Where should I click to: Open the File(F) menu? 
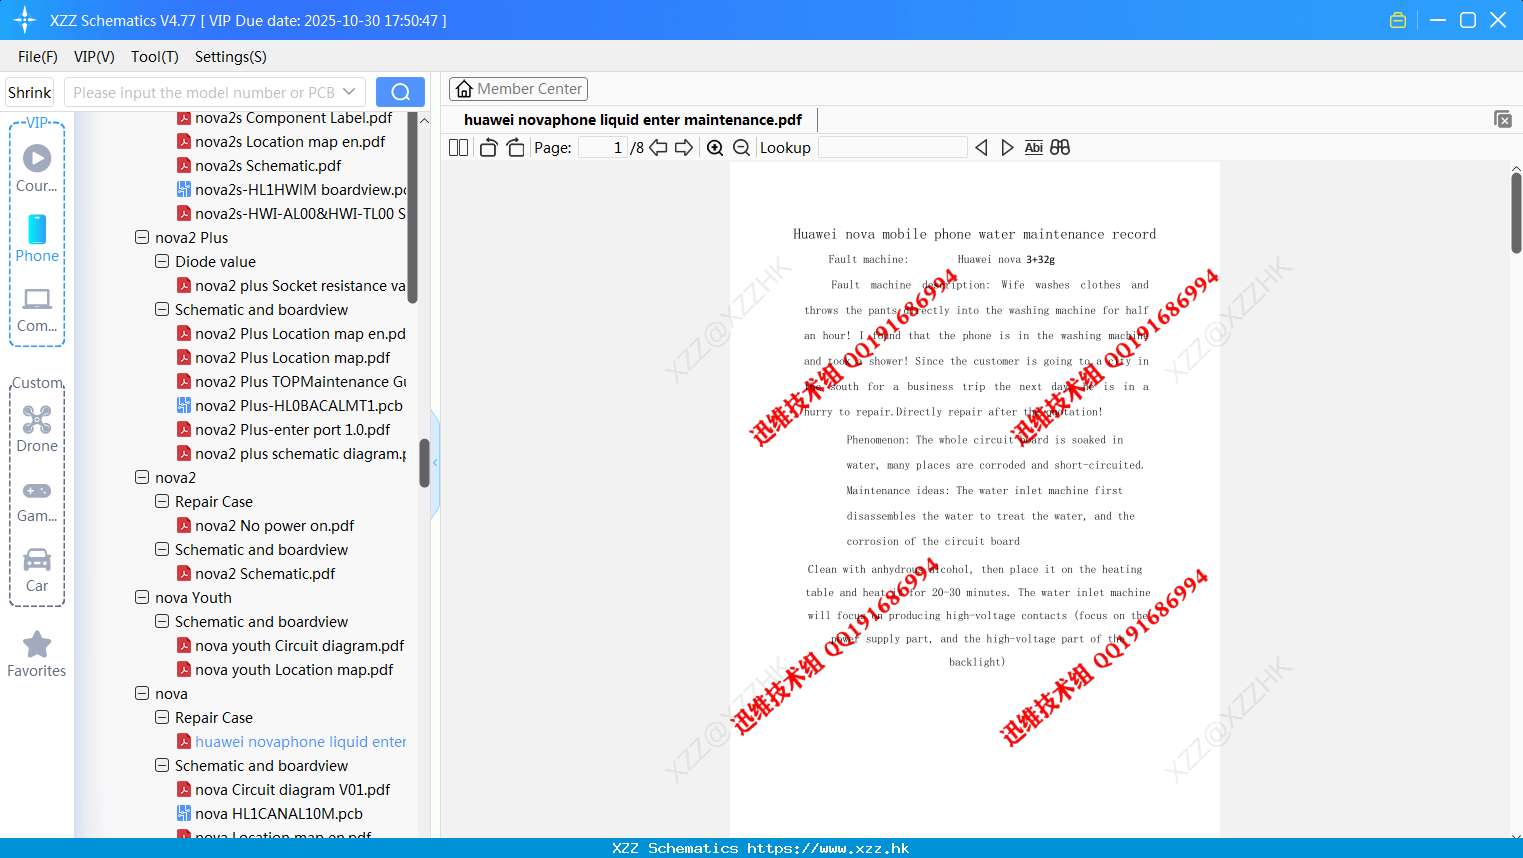pyautogui.click(x=38, y=57)
